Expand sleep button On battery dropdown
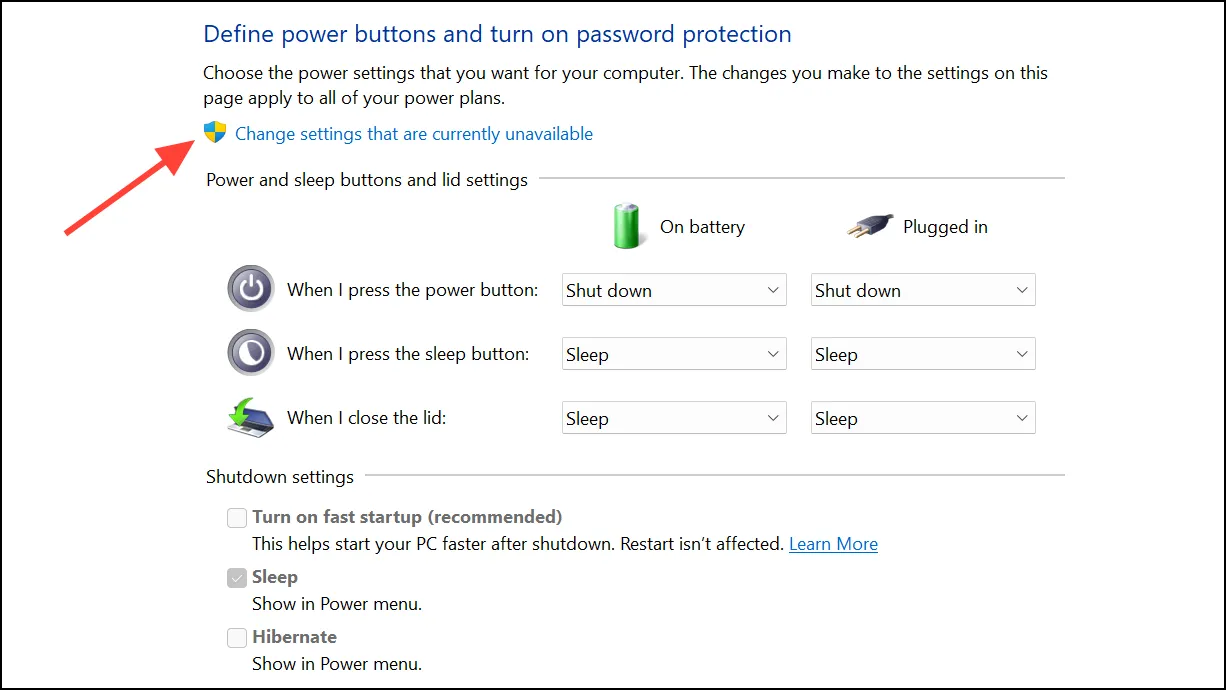The height and width of the screenshot is (690, 1226). pyautogui.click(x=674, y=354)
